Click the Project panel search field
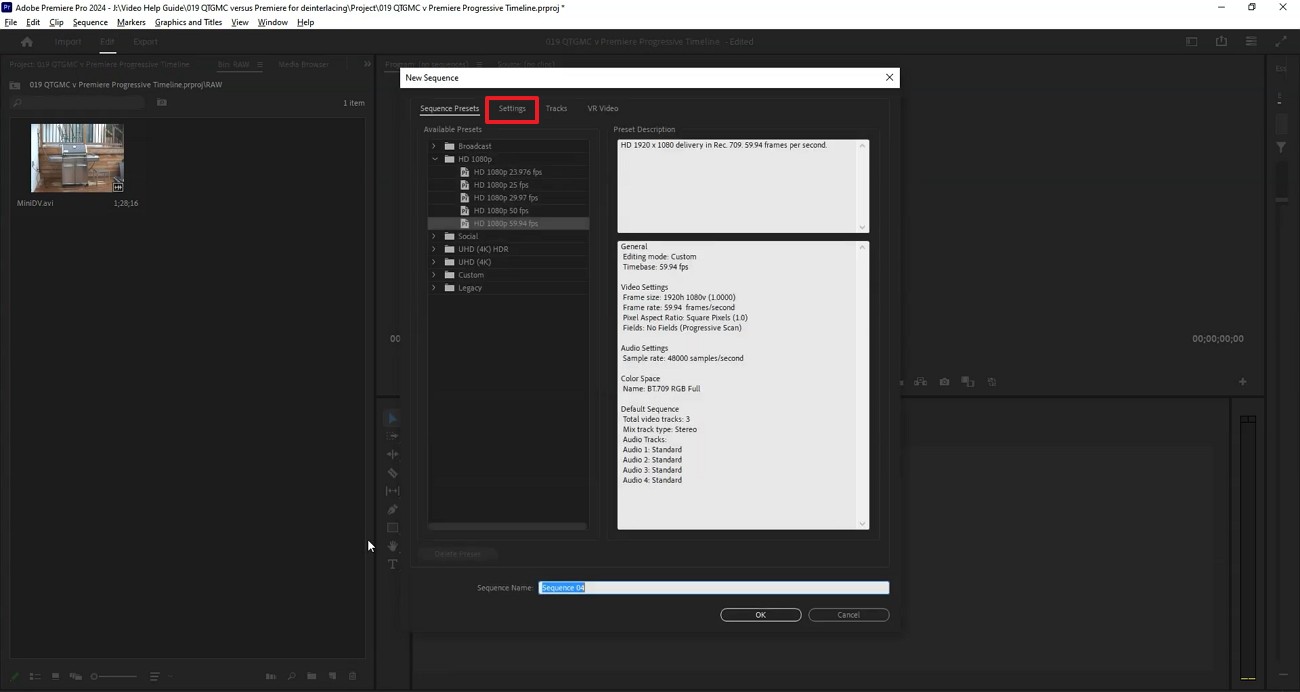This screenshot has height=692, width=1300. (78, 102)
